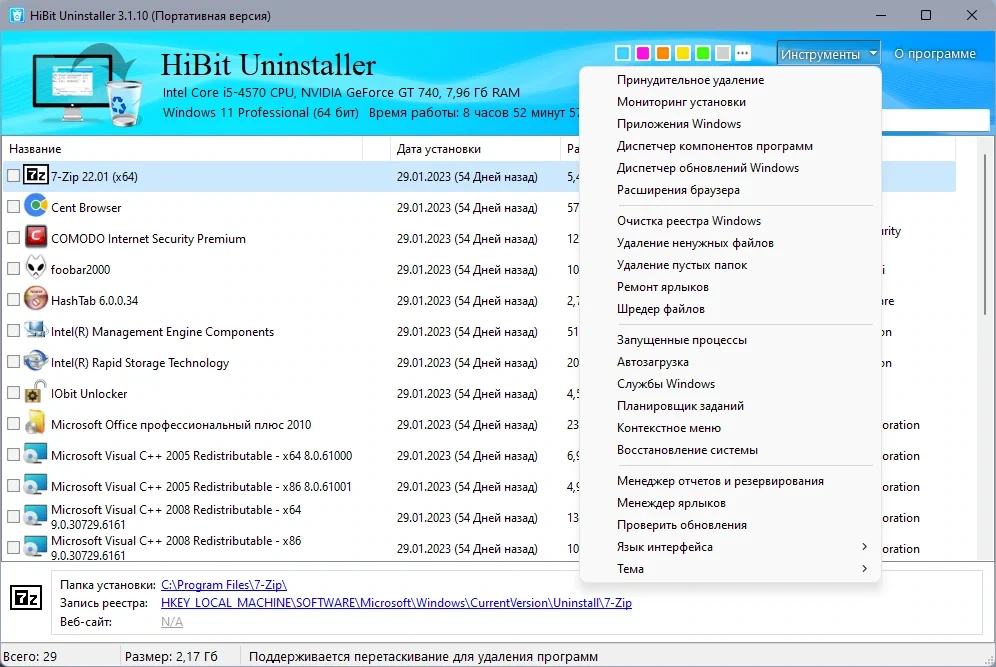The height and width of the screenshot is (667, 996).
Task: Select Расширения браузера menu entry
Action: [678, 190]
